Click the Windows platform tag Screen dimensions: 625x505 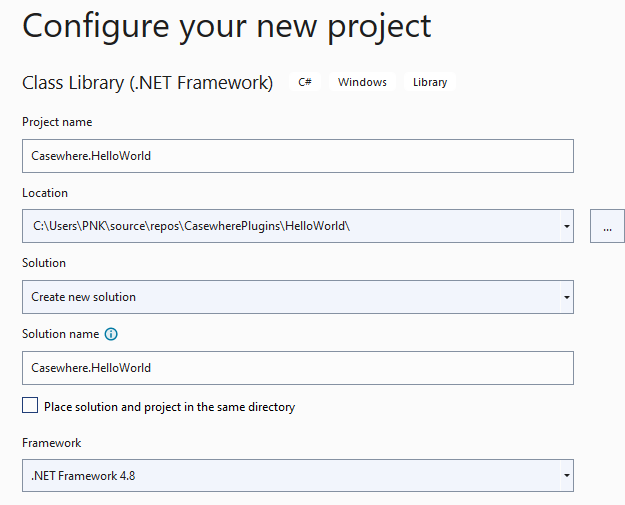point(362,82)
